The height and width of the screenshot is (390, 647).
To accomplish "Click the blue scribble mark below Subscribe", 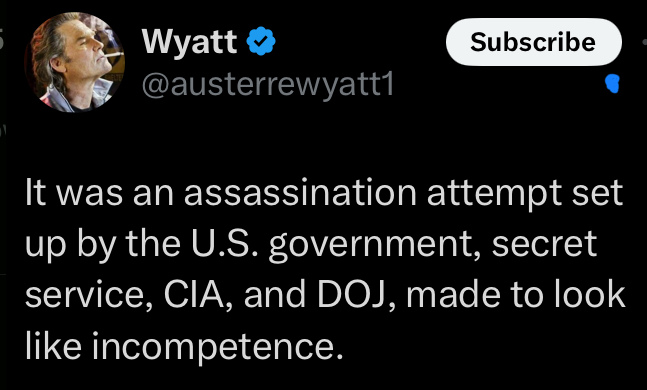I will point(612,83).
